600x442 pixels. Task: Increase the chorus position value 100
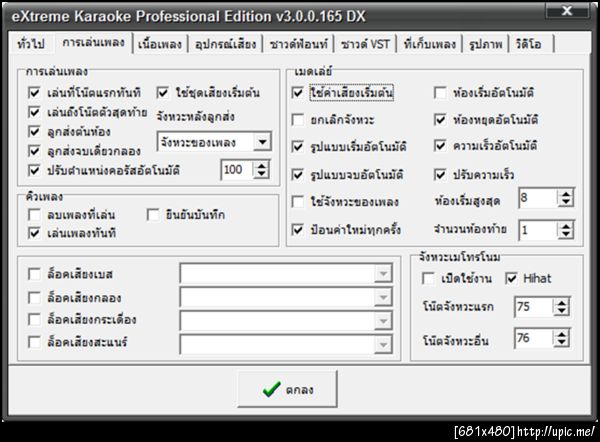[262, 166]
